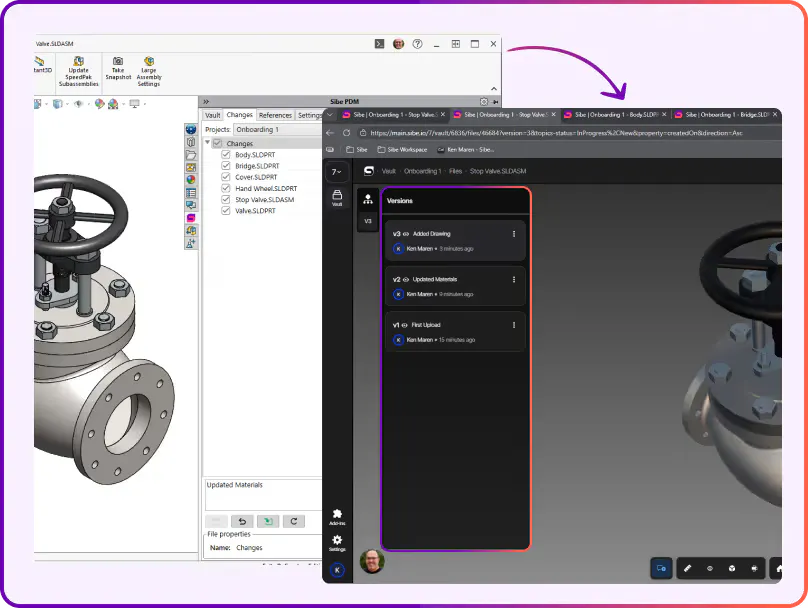Pin the Sibe PDM task pane

pyautogui.click(x=495, y=102)
